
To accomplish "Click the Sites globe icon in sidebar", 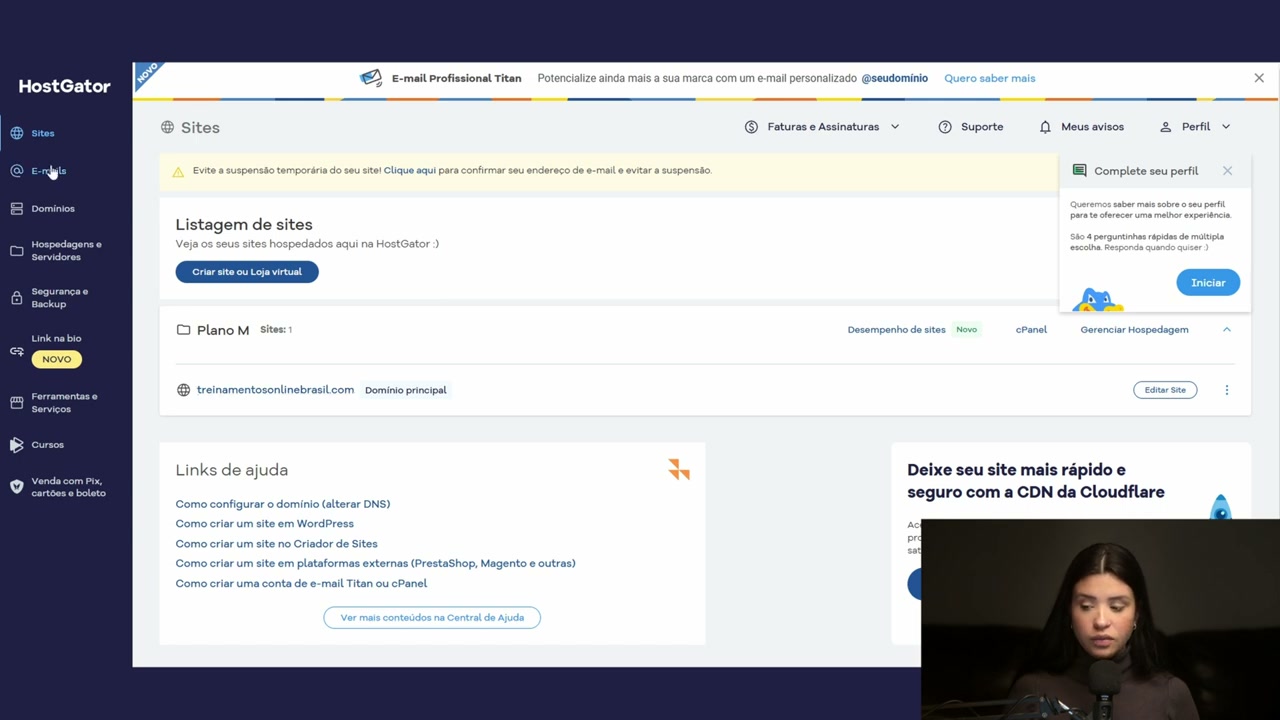I will click(17, 133).
